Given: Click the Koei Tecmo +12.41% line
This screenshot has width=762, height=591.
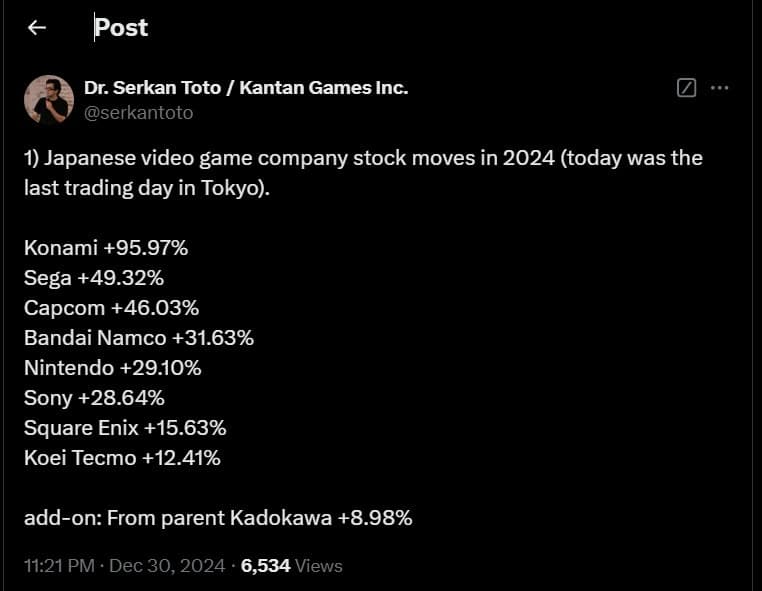Looking at the screenshot, I should tap(122, 458).
